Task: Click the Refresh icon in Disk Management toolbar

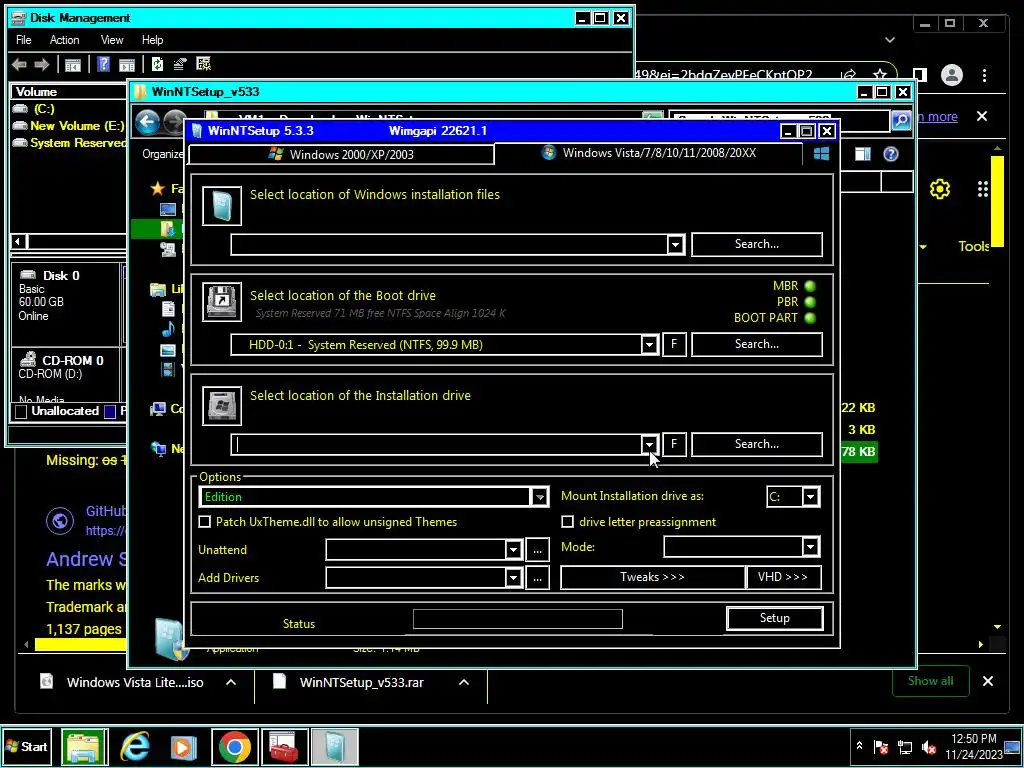Action: pyautogui.click(x=157, y=64)
